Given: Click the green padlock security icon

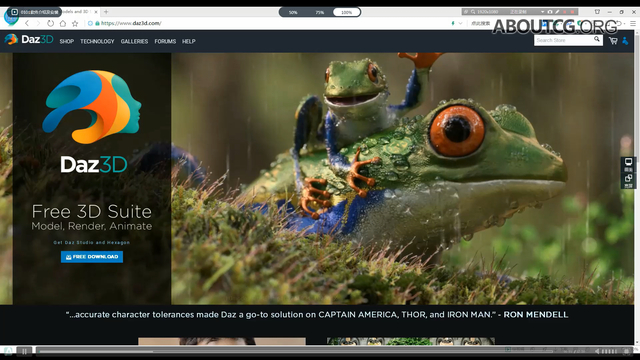Looking at the screenshot, I should click(97, 23).
